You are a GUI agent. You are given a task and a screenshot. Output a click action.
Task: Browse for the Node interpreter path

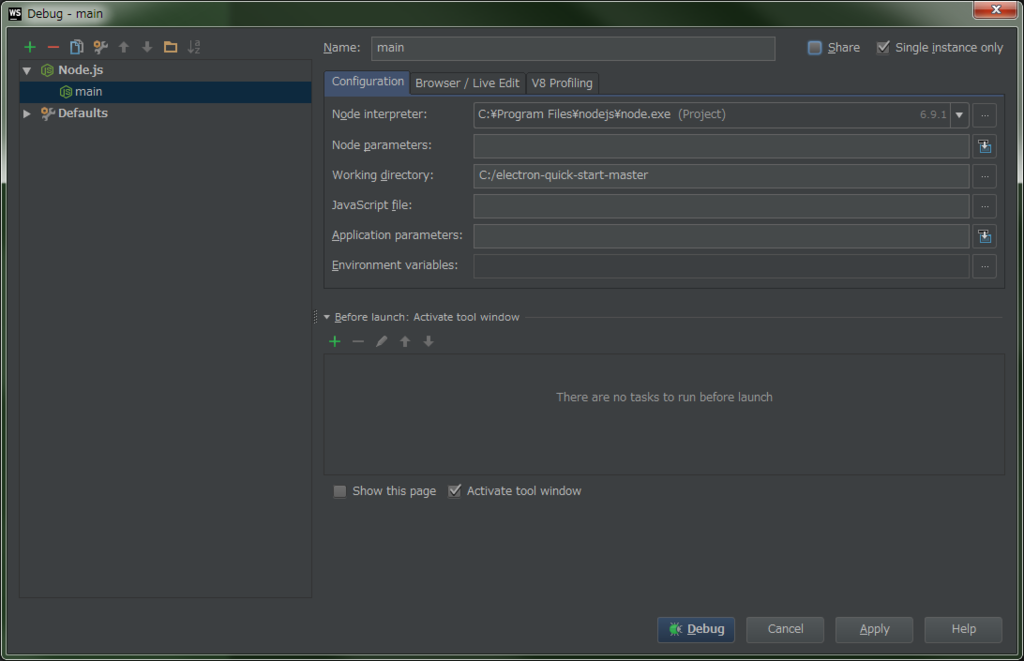[984, 115]
